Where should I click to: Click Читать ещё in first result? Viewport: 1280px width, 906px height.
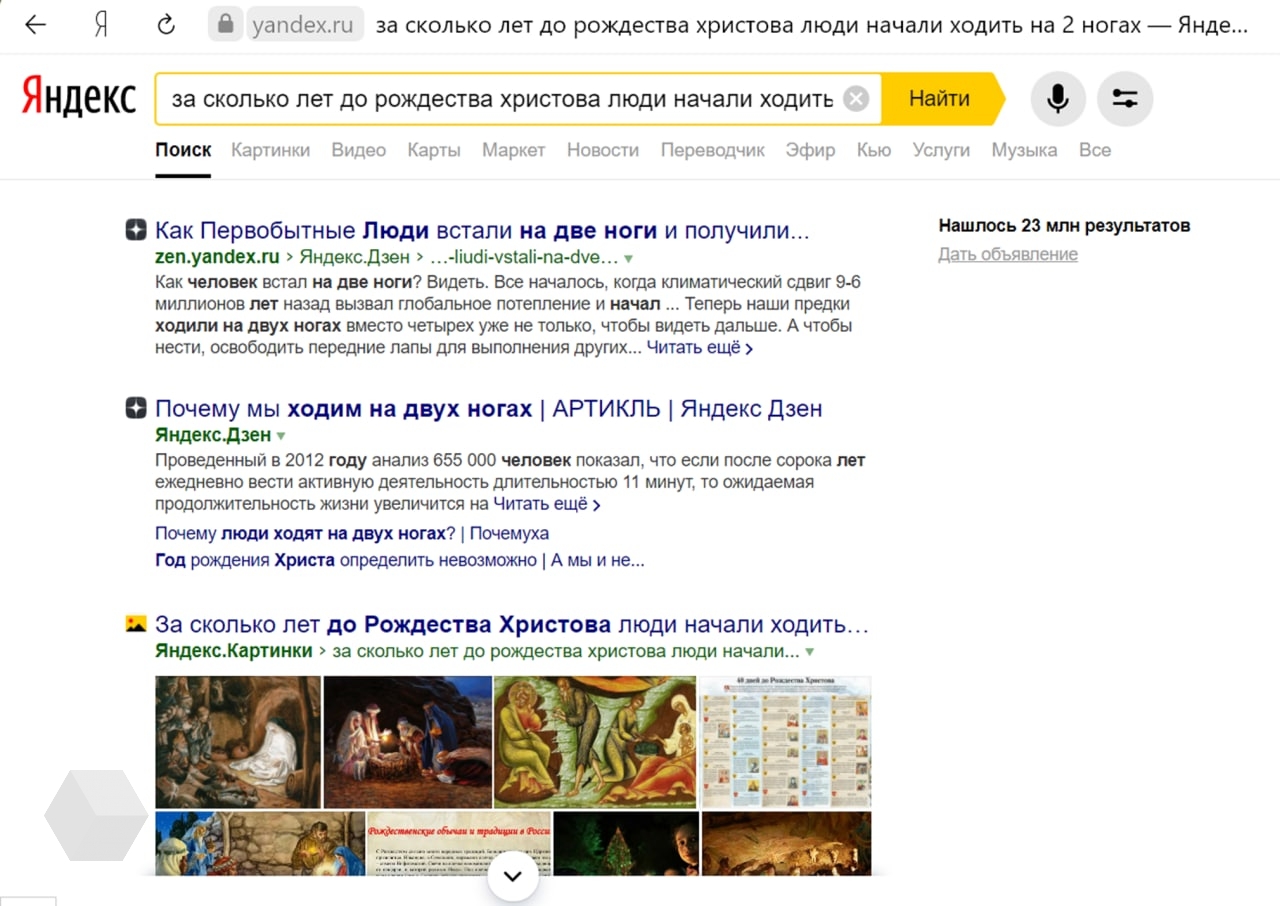(700, 348)
